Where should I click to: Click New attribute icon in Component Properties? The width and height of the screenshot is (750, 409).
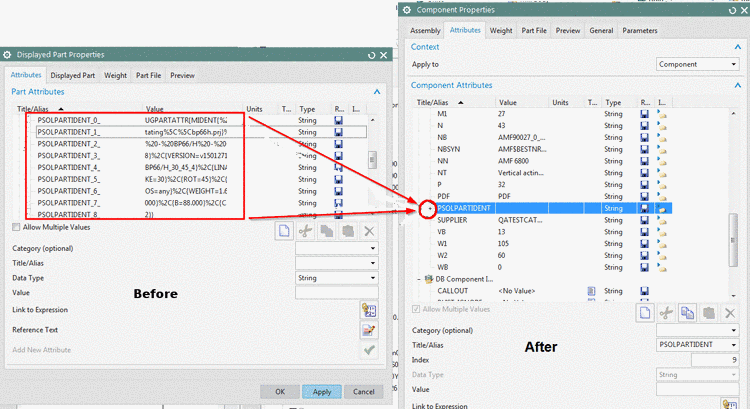645,313
